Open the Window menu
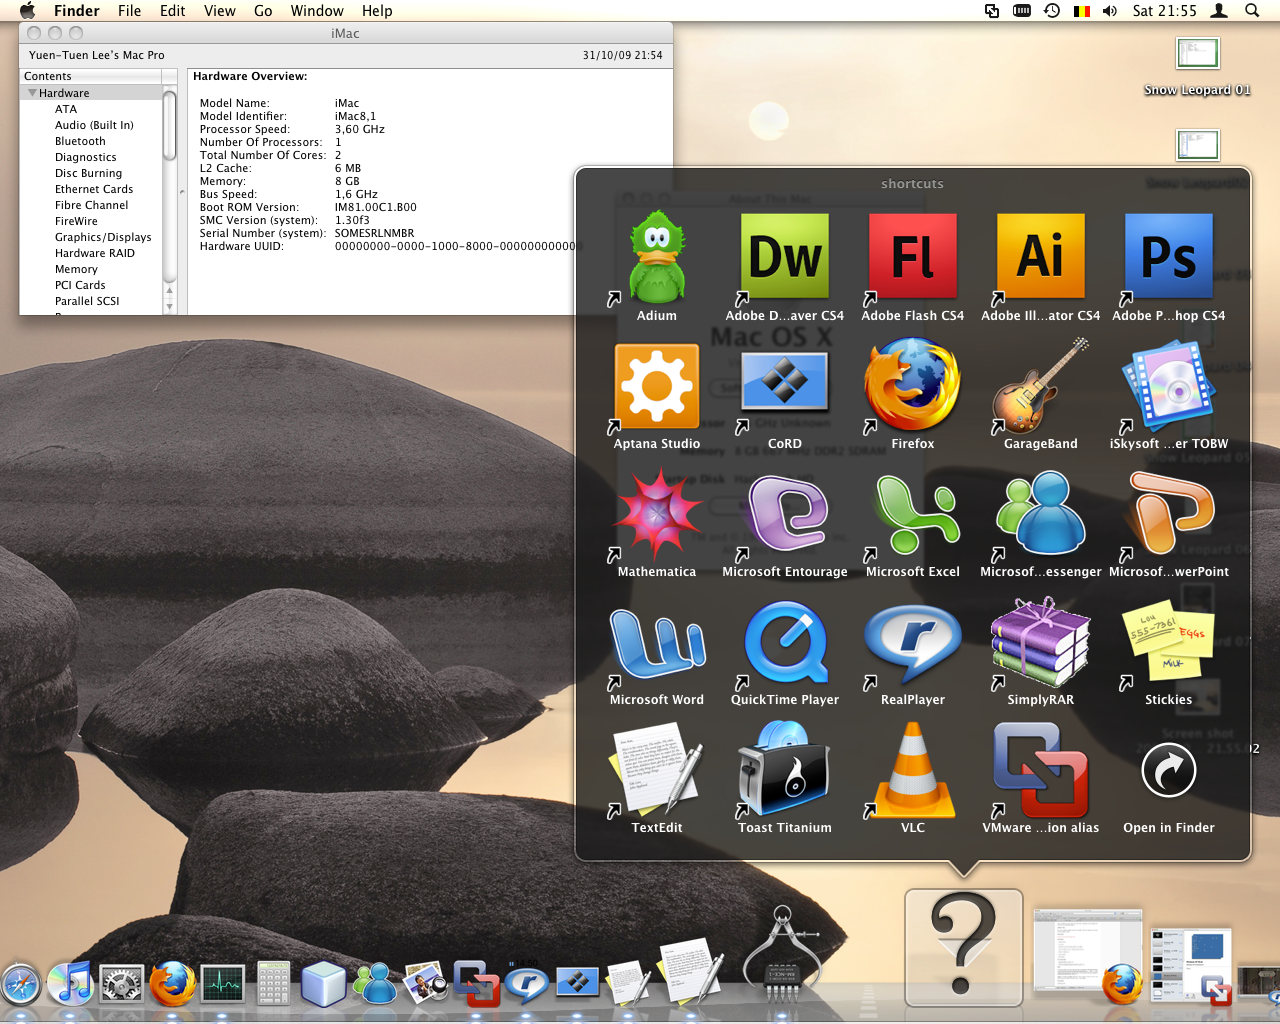This screenshot has height=1024, width=1280. [x=317, y=11]
